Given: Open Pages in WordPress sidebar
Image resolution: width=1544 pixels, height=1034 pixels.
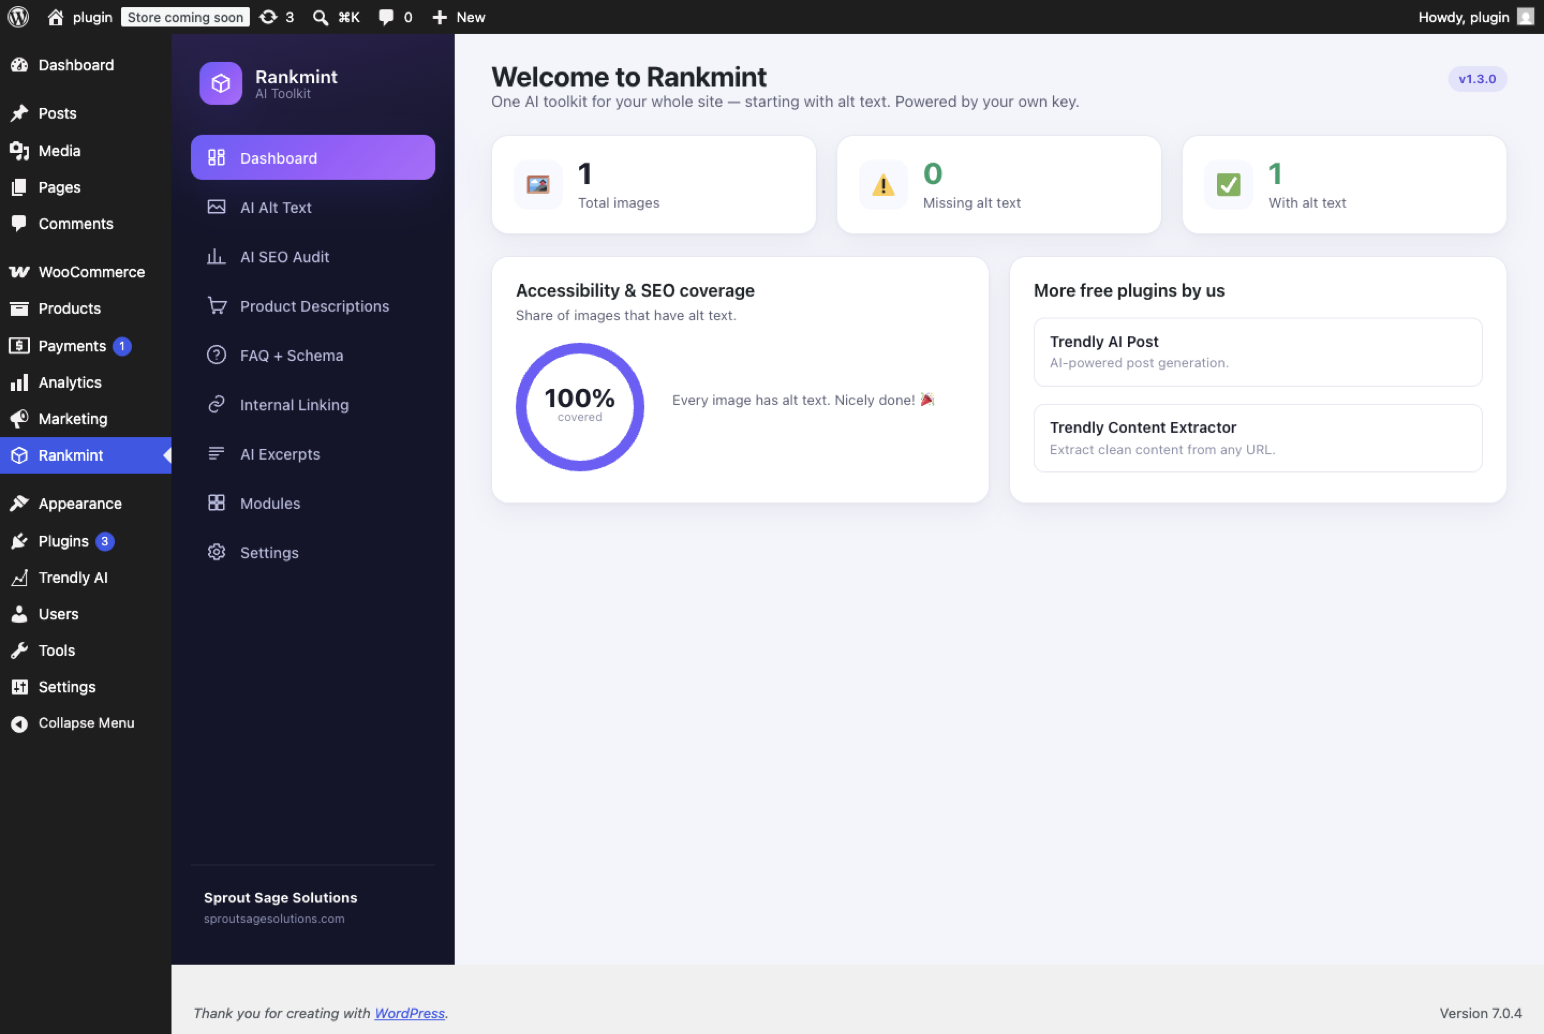Looking at the screenshot, I should 86,188.
